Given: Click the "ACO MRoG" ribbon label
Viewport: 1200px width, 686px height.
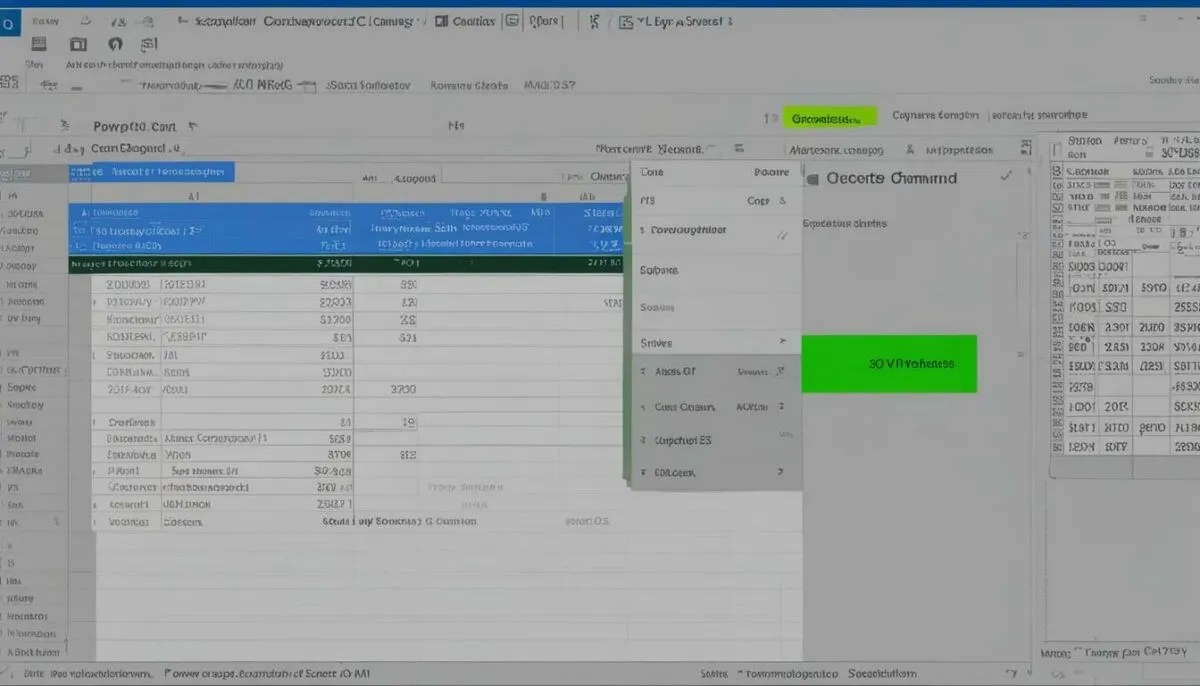Looking at the screenshot, I should coord(261,86).
